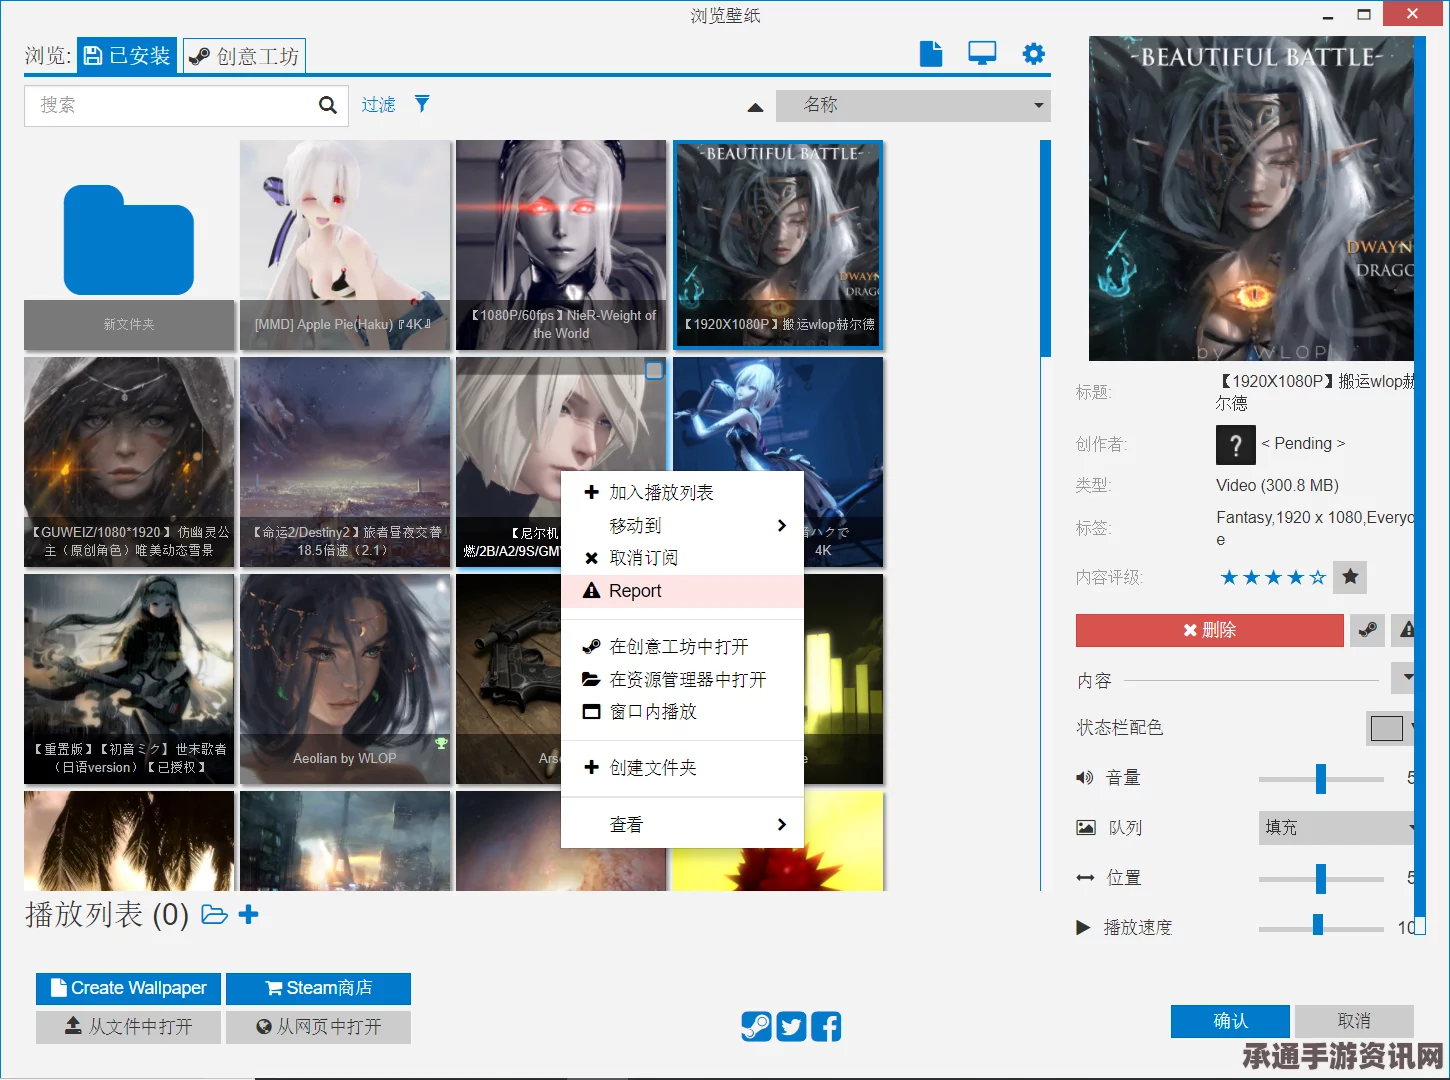Confirm with the blue OK button
This screenshot has height=1080, width=1450.
click(1230, 1021)
